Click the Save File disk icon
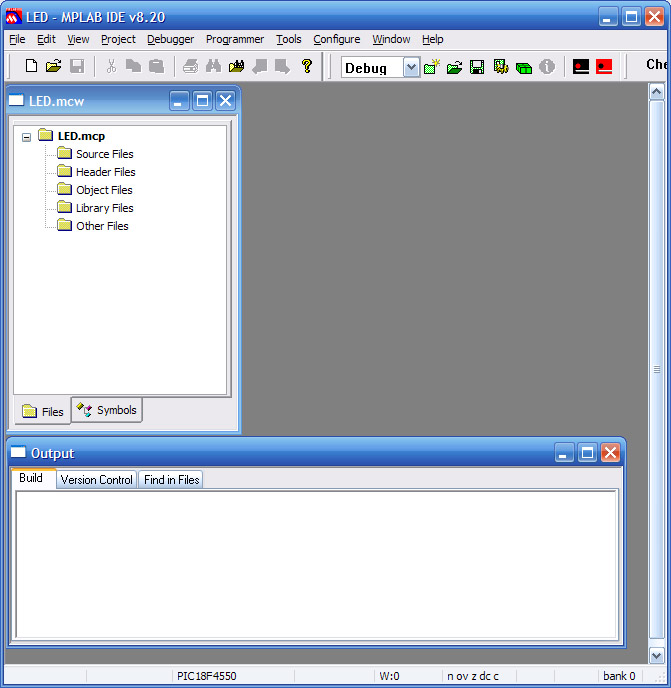This screenshot has width=671, height=688. point(77,66)
